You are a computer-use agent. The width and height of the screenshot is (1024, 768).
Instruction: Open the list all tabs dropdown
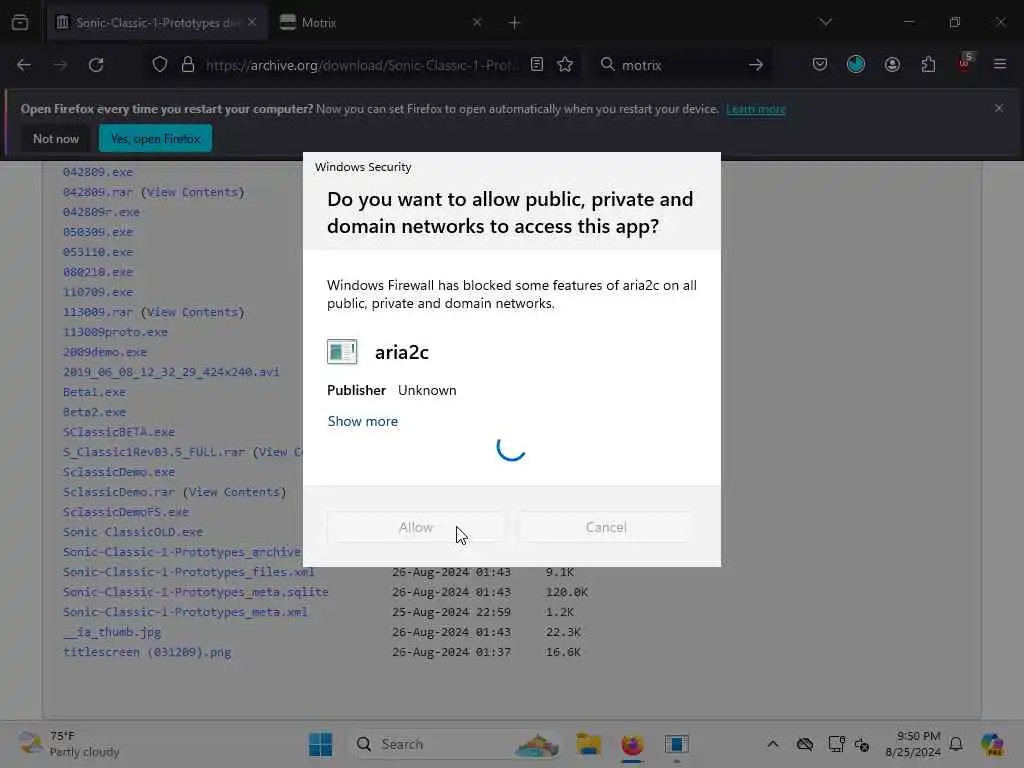pos(825,22)
